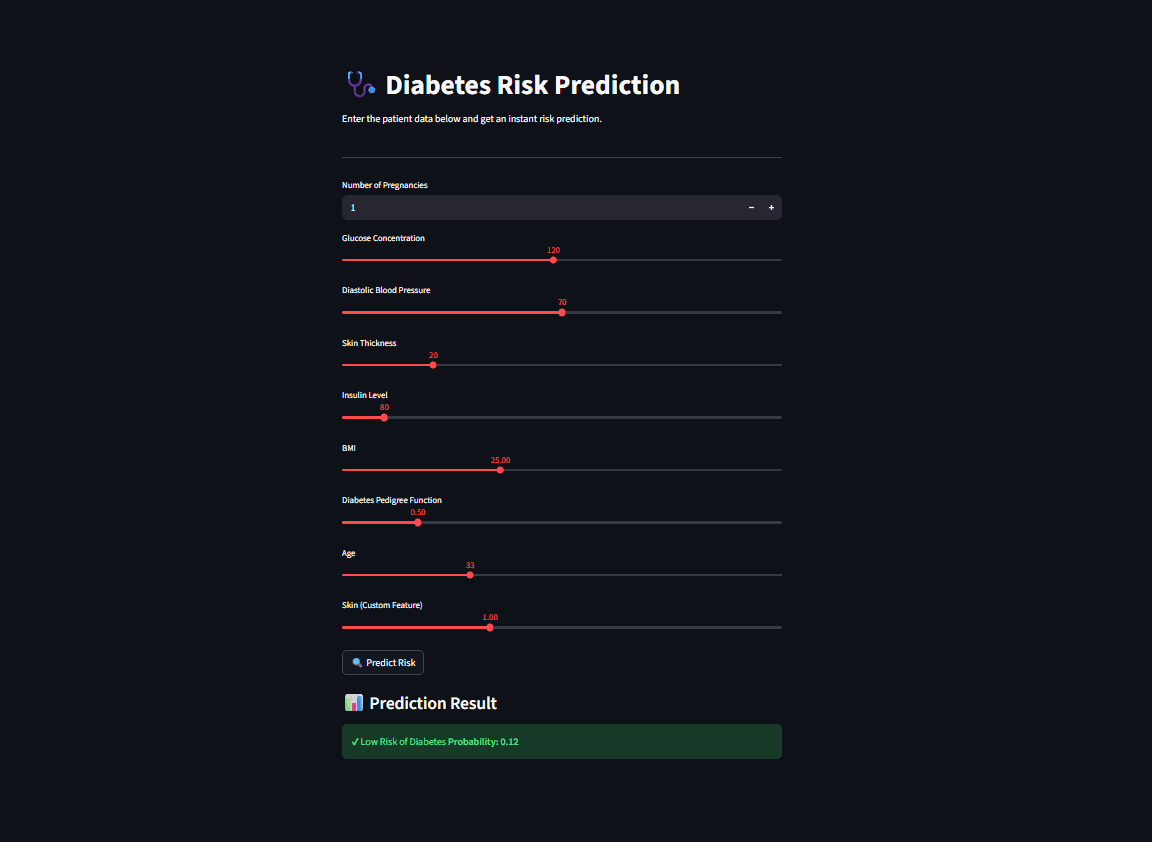
Task: Click the Diastolic Blood Pressure slider handle
Action: (x=562, y=312)
